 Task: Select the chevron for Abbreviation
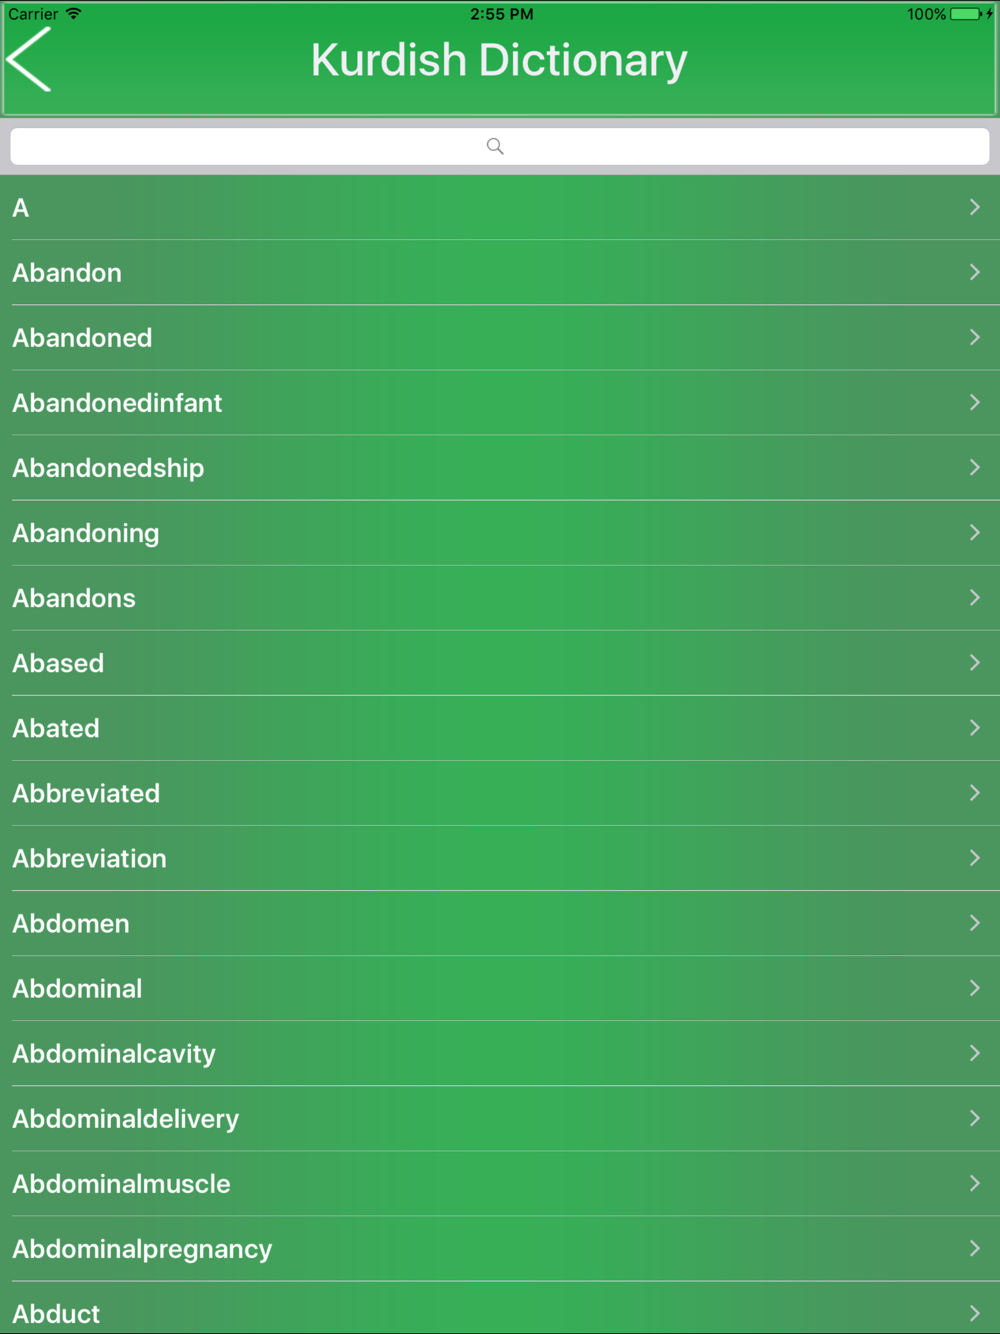pyautogui.click(x=975, y=858)
